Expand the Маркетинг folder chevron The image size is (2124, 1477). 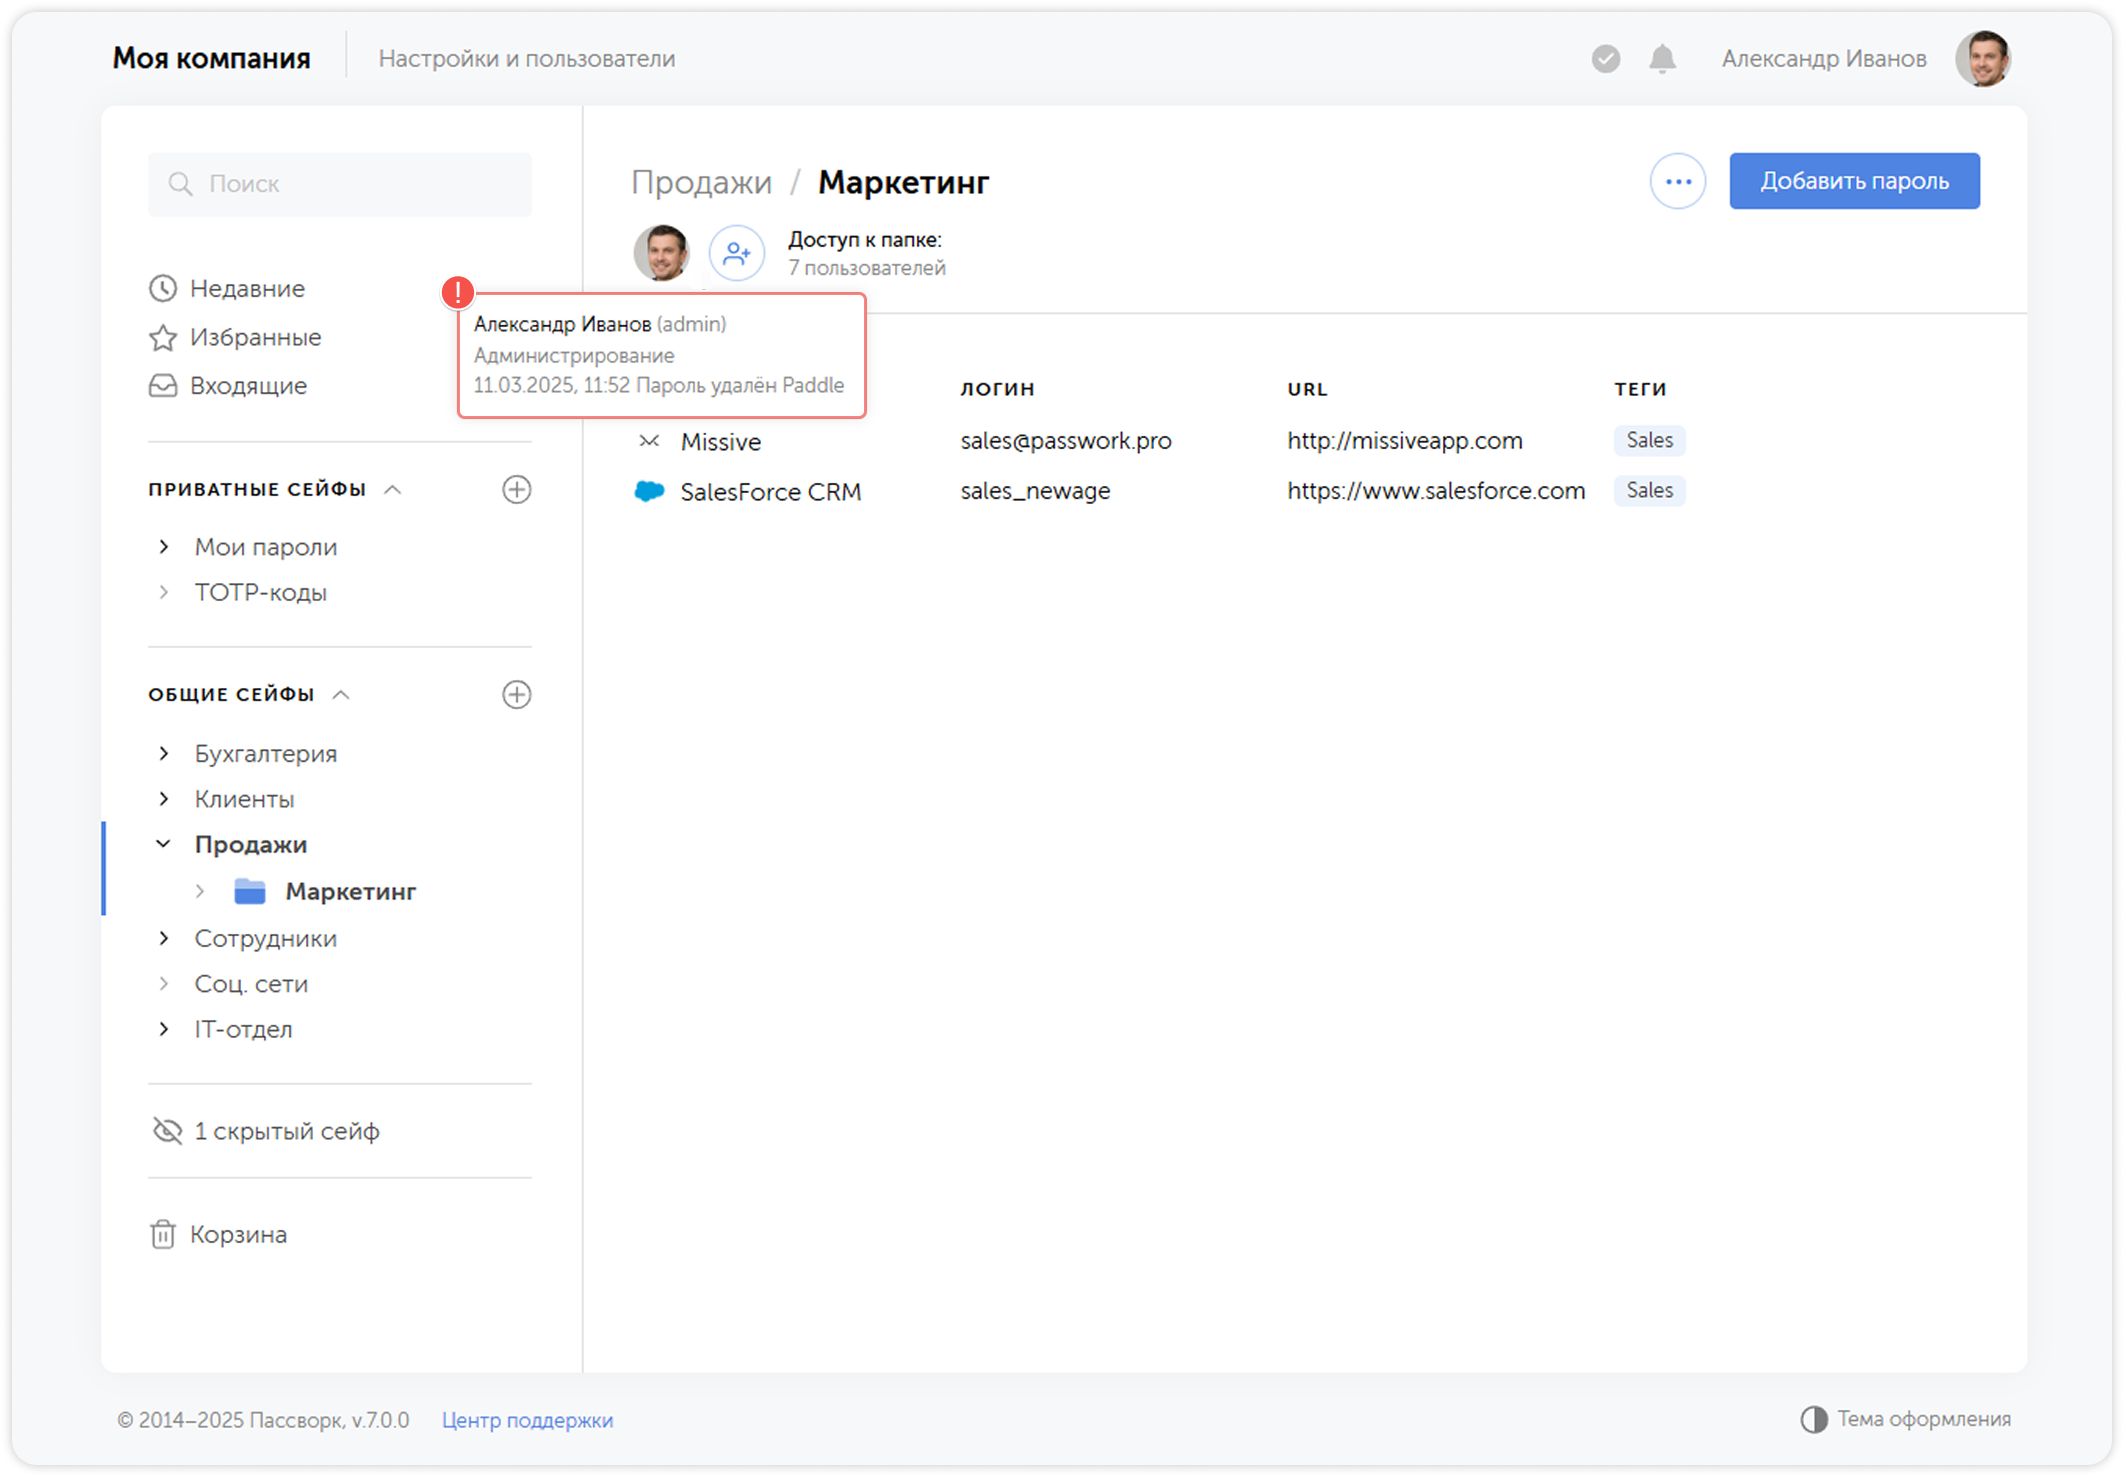point(200,891)
